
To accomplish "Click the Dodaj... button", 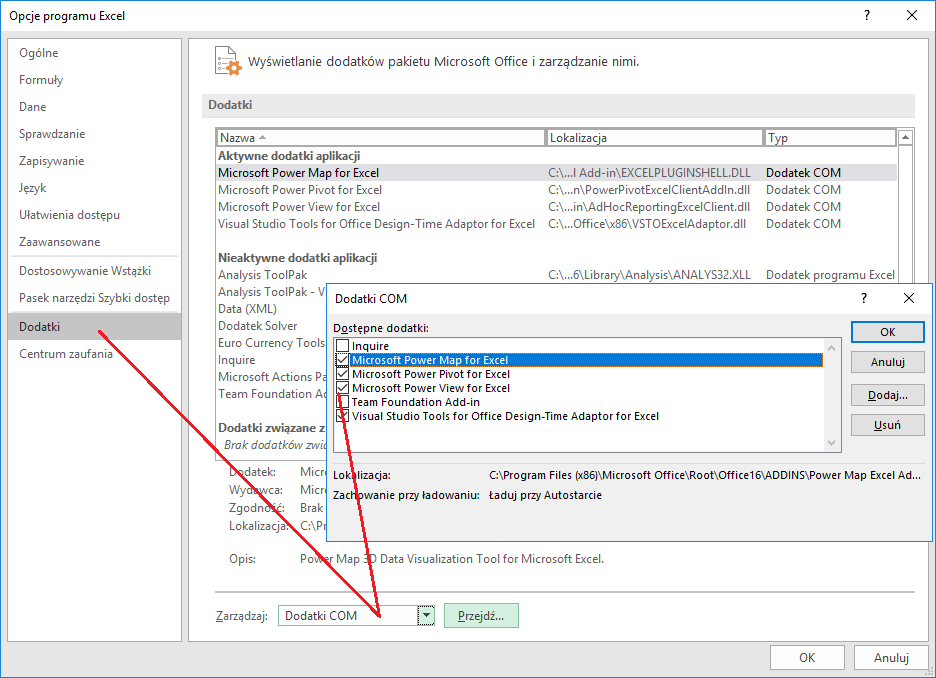I will coord(888,395).
